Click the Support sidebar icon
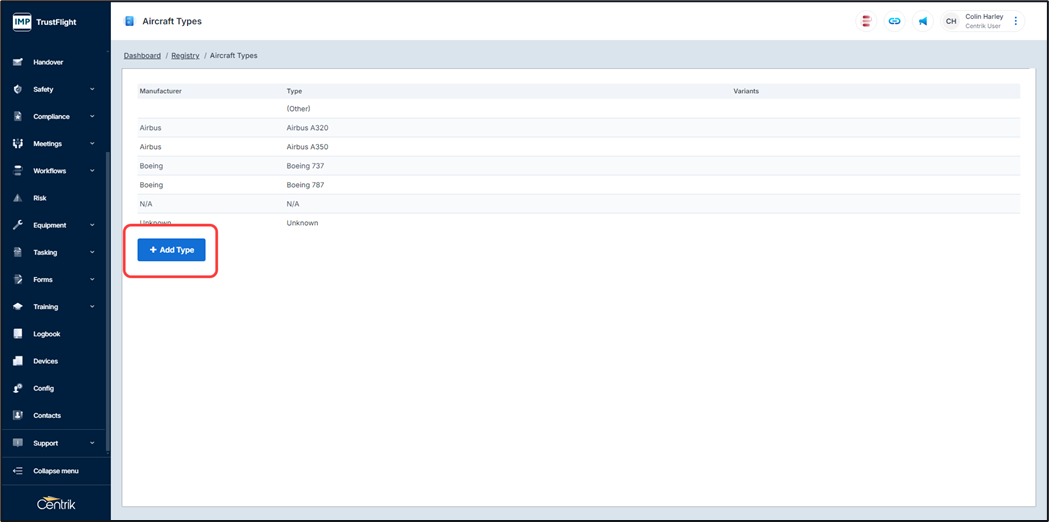 (18, 443)
